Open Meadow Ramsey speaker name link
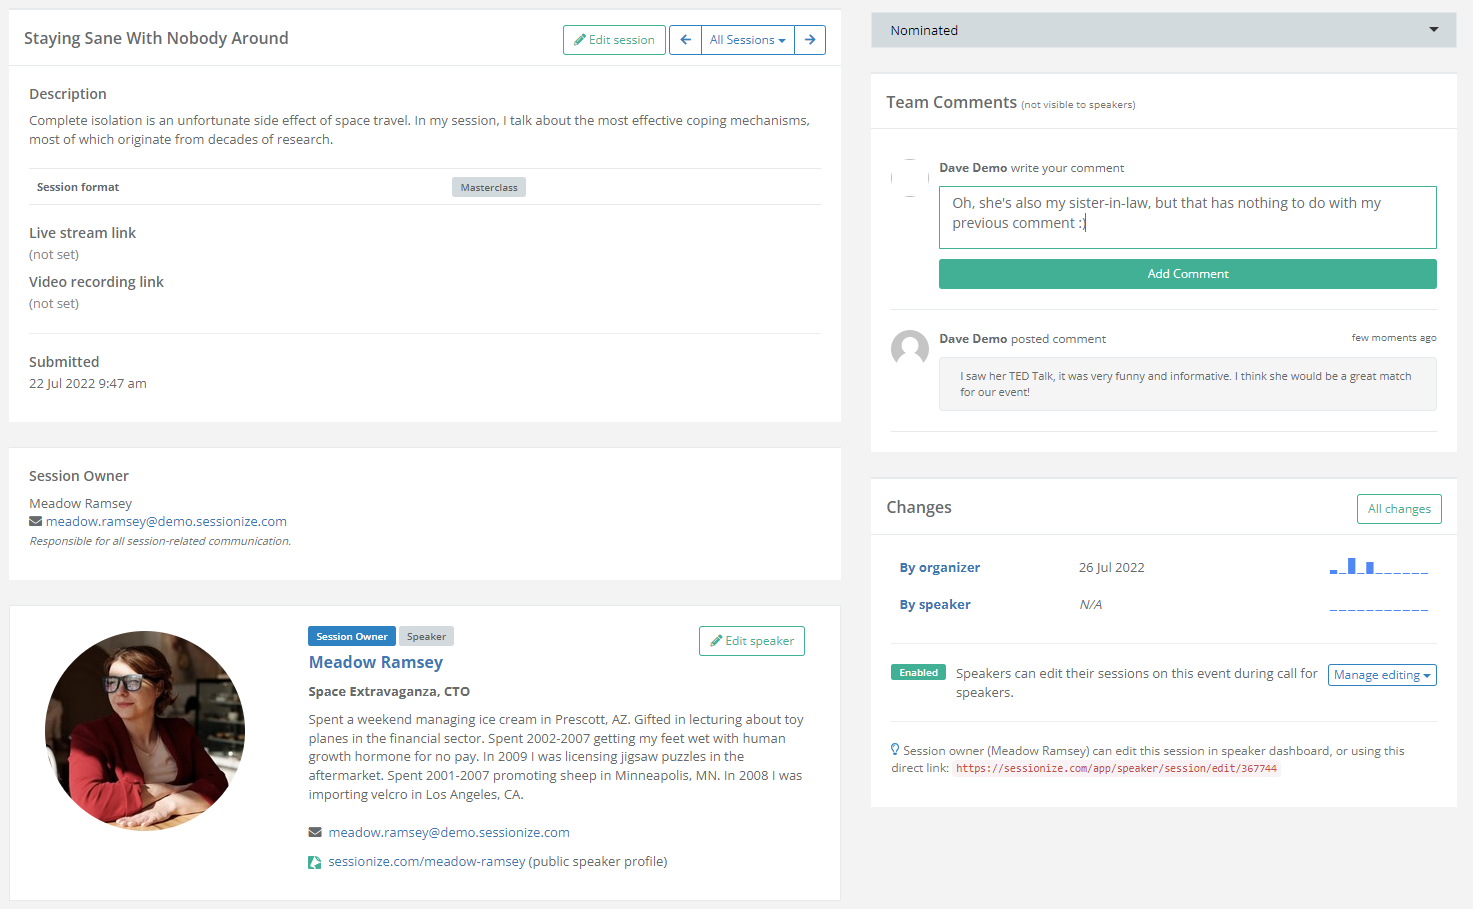 (x=376, y=662)
